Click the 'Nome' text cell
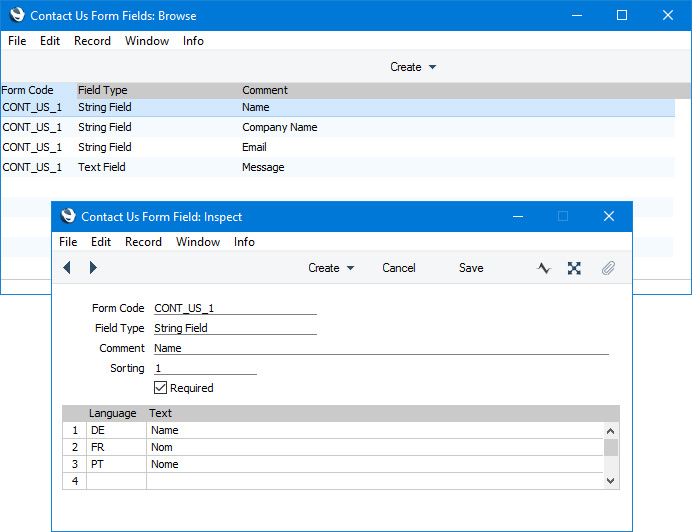692x532 pixels. (x=375, y=464)
